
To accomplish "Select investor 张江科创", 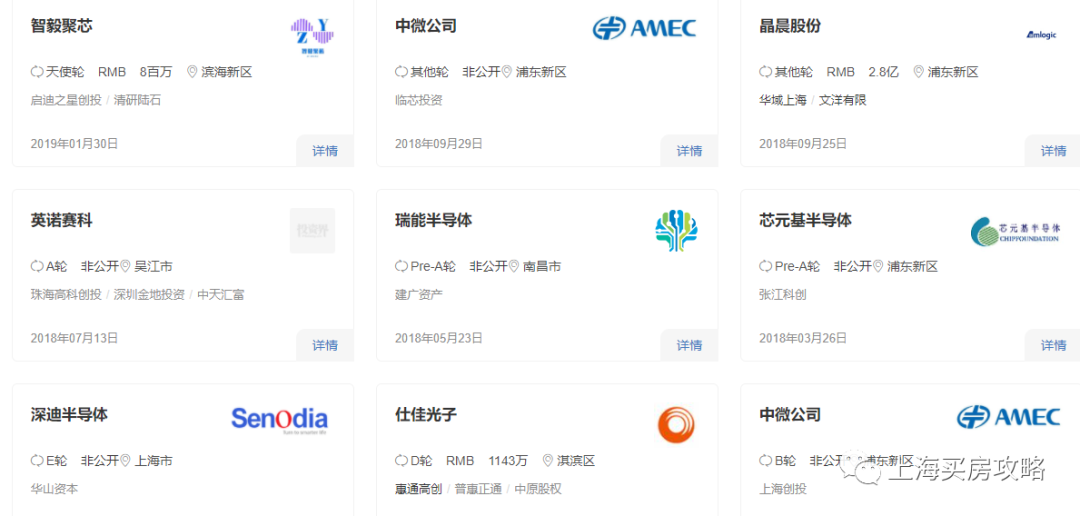I will coord(782,295).
